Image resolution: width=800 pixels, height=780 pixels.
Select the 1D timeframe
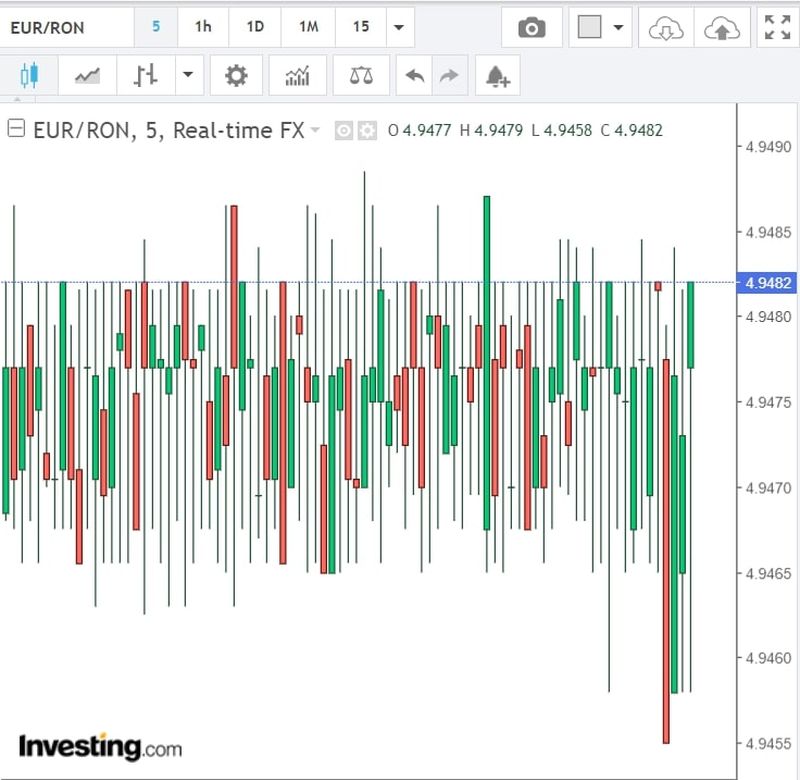(x=255, y=27)
